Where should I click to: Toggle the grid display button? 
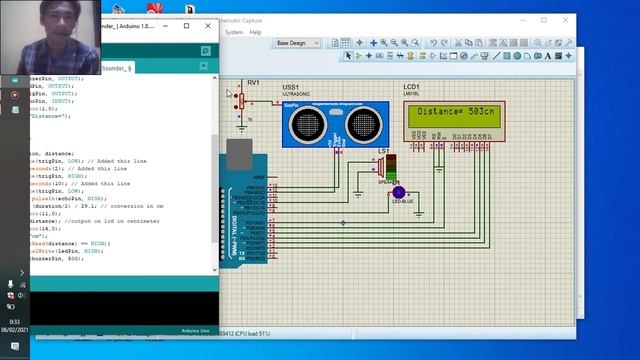point(346,43)
